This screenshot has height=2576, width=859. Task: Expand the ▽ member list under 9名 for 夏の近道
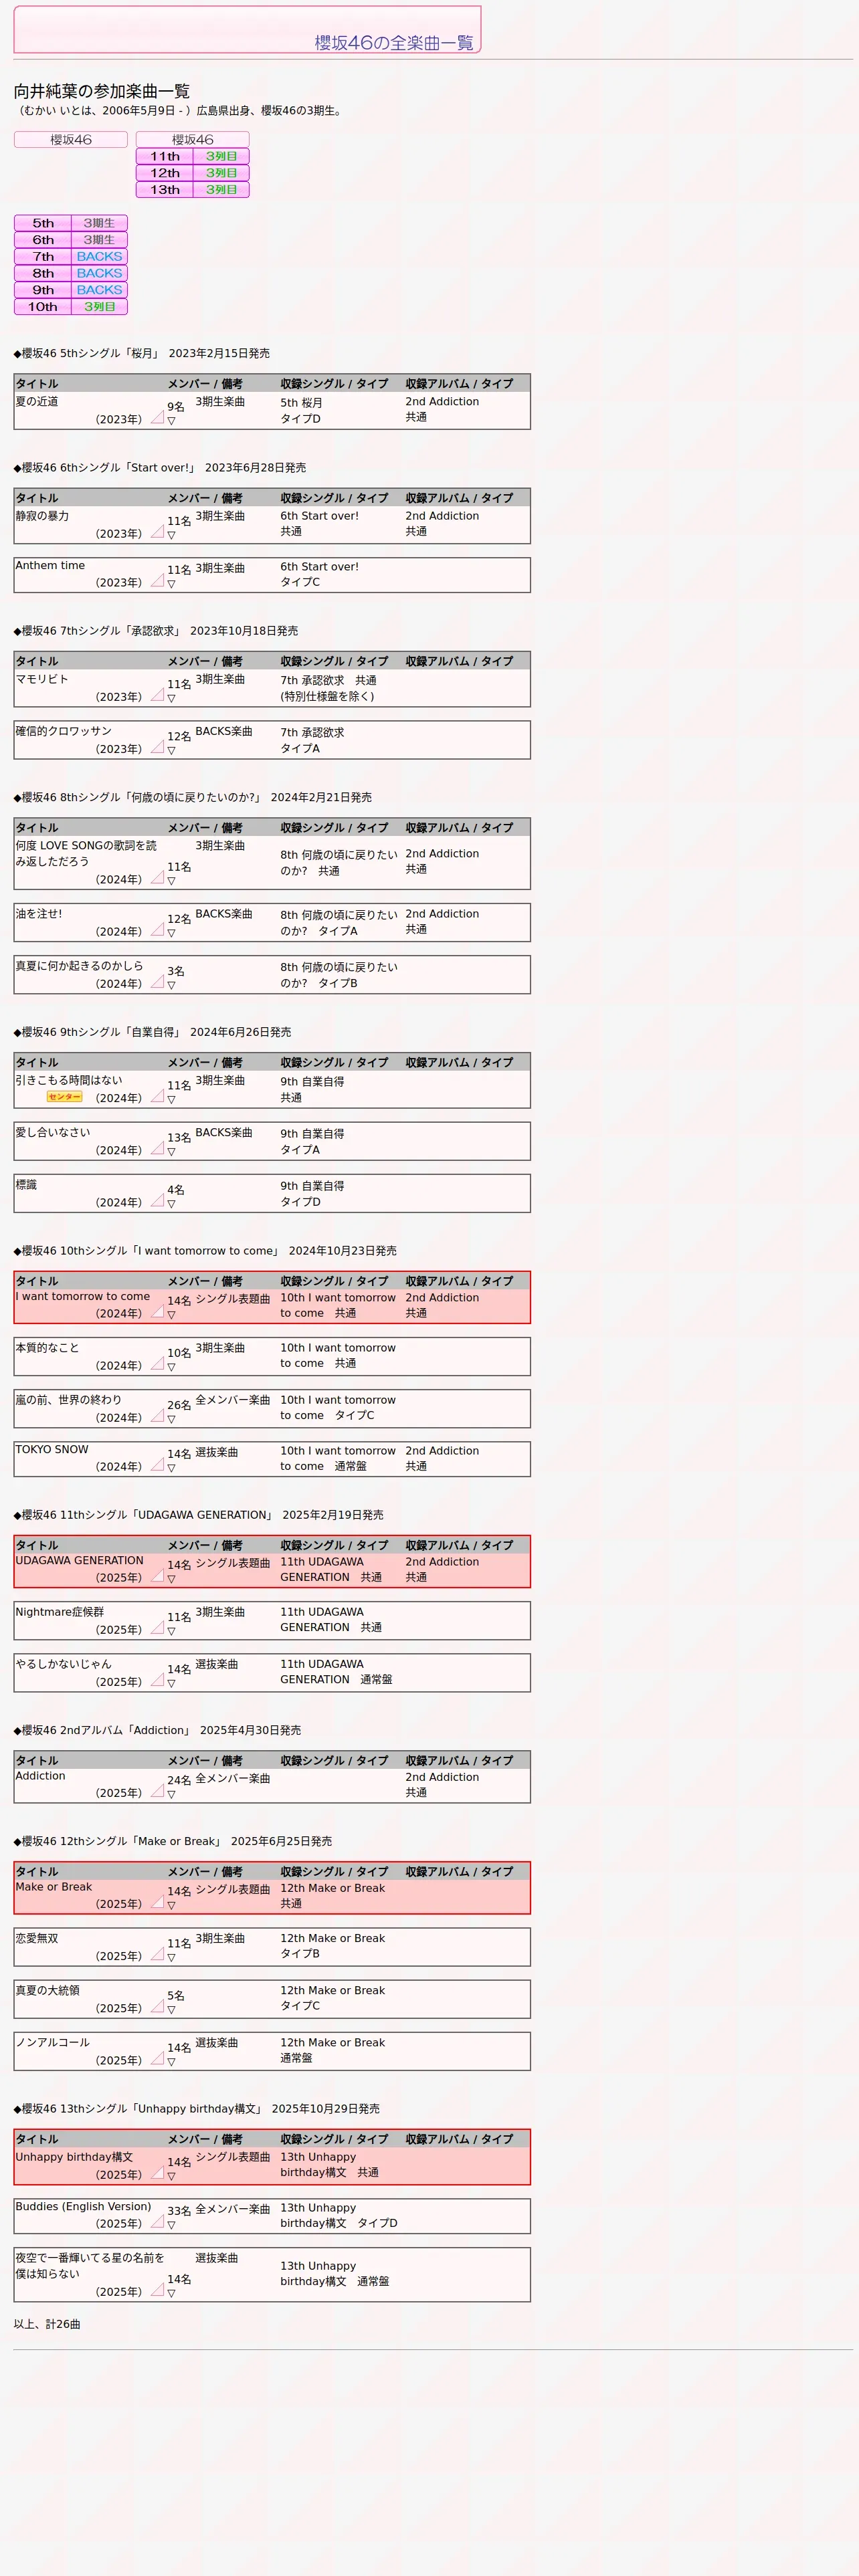tap(171, 421)
